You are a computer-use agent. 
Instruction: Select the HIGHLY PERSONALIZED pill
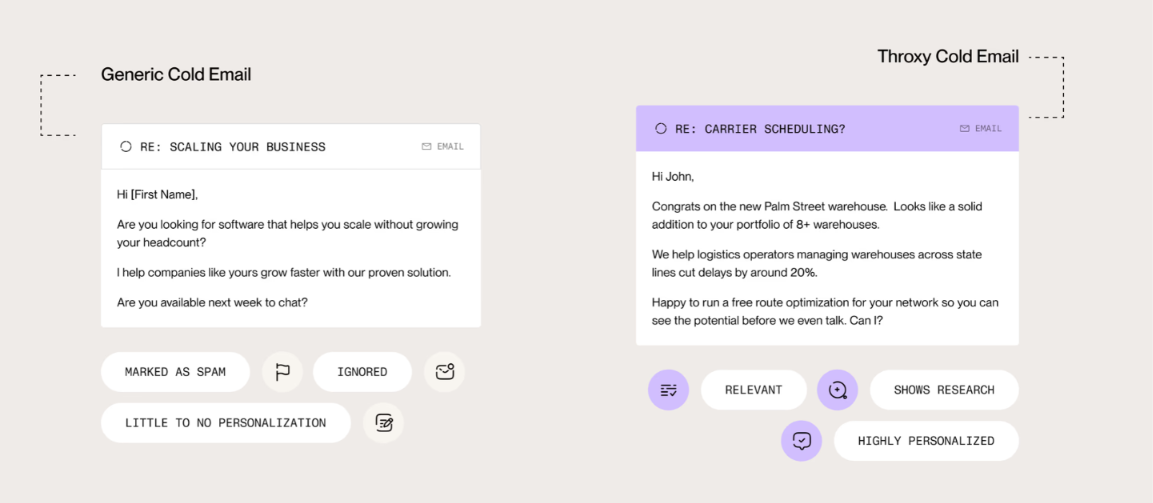point(927,441)
